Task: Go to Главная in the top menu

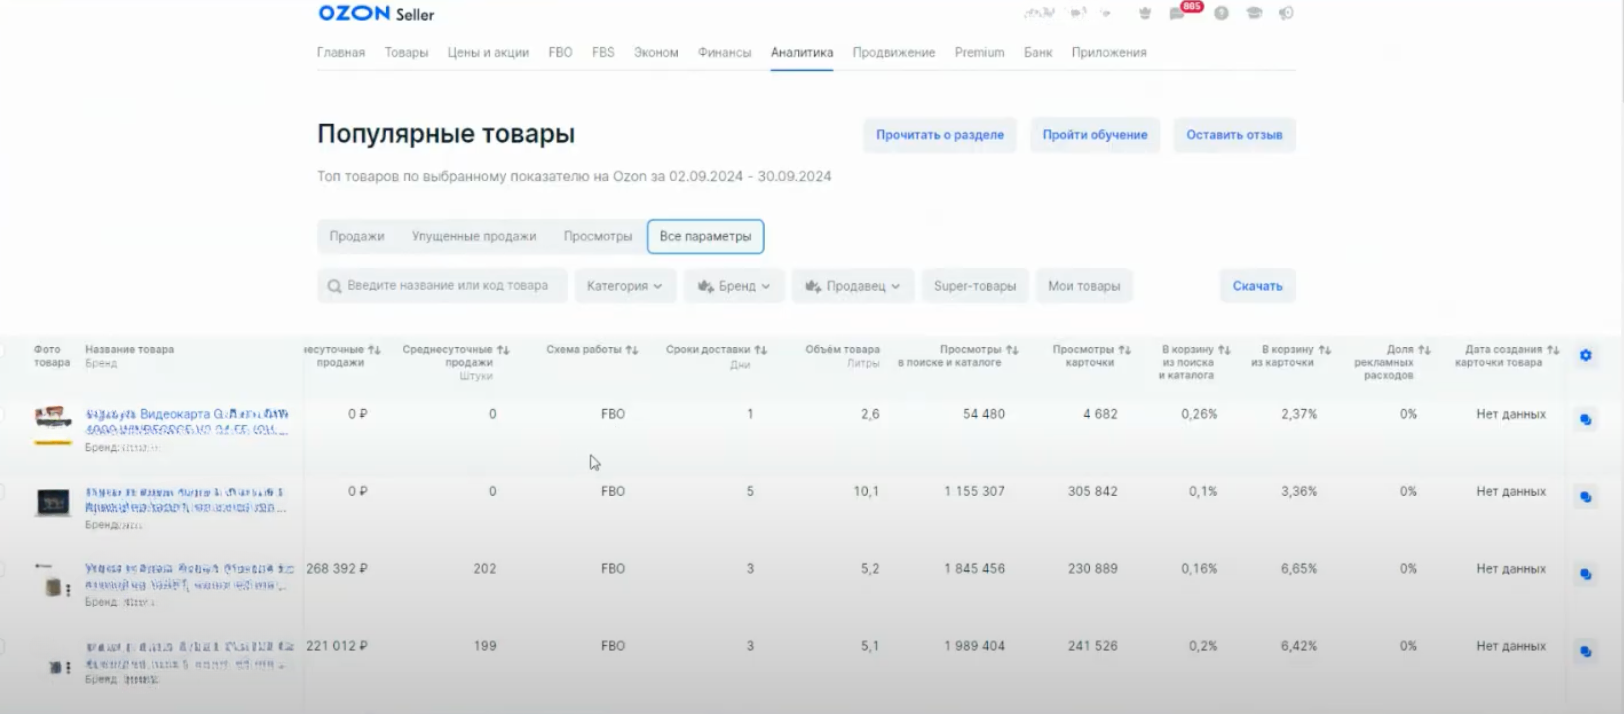Action: 341,52
